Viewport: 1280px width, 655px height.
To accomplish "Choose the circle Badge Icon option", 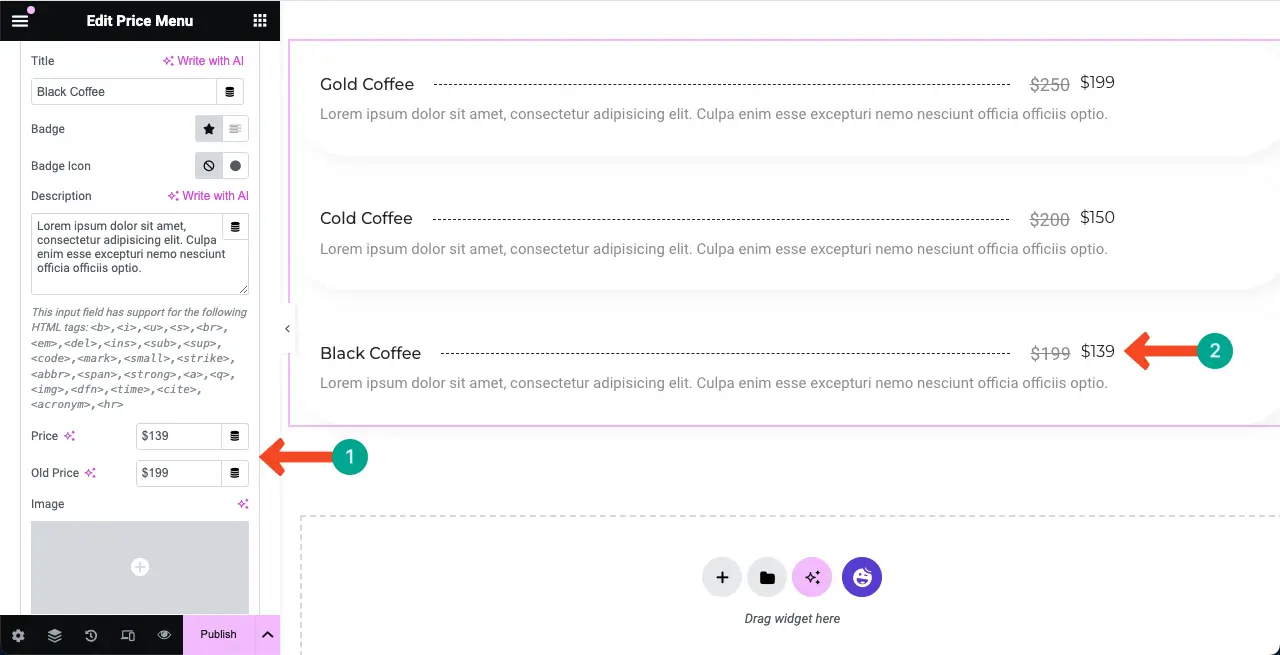I will 235,166.
